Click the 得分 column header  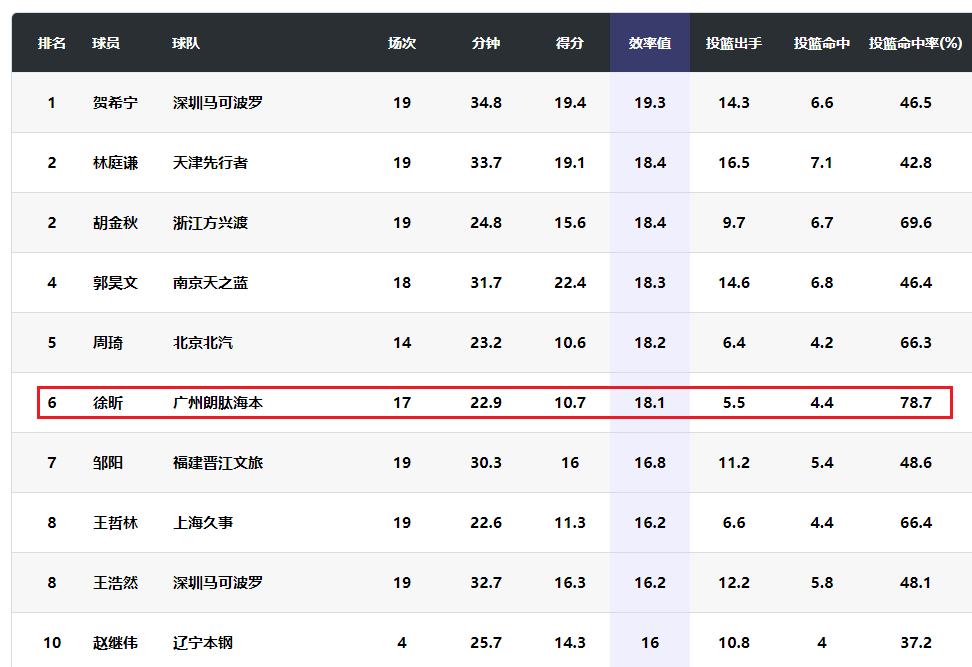[x=569, y=43]
